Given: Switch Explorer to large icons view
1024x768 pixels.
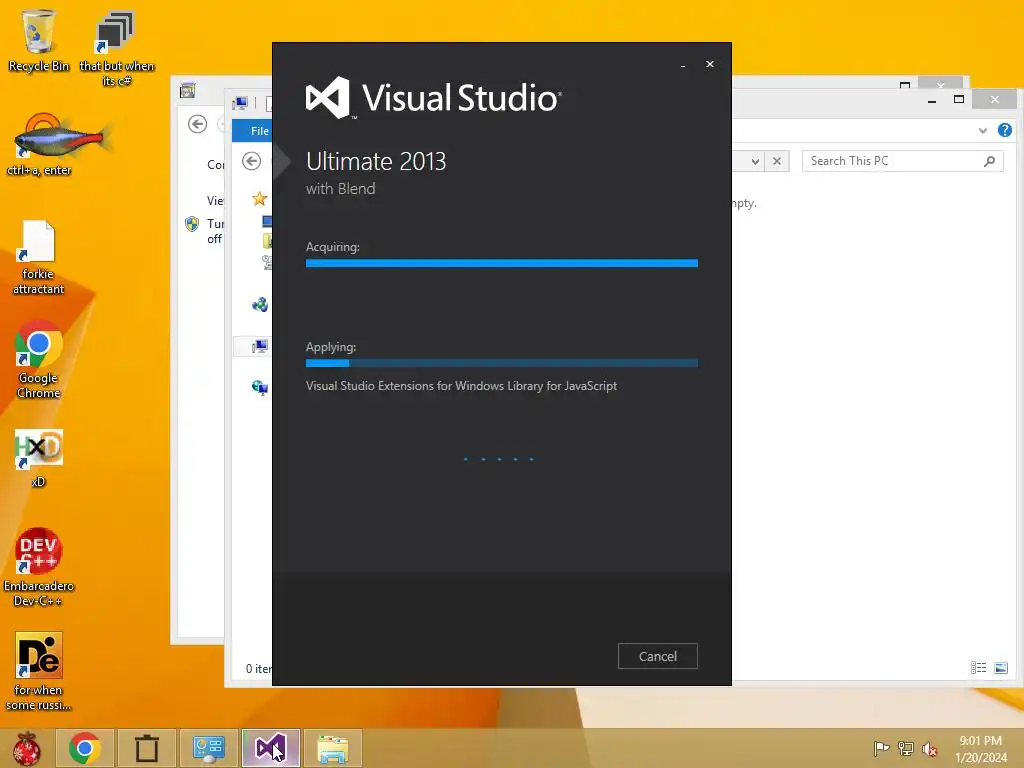Looking at the screenshot, I should coord(1000,667).
